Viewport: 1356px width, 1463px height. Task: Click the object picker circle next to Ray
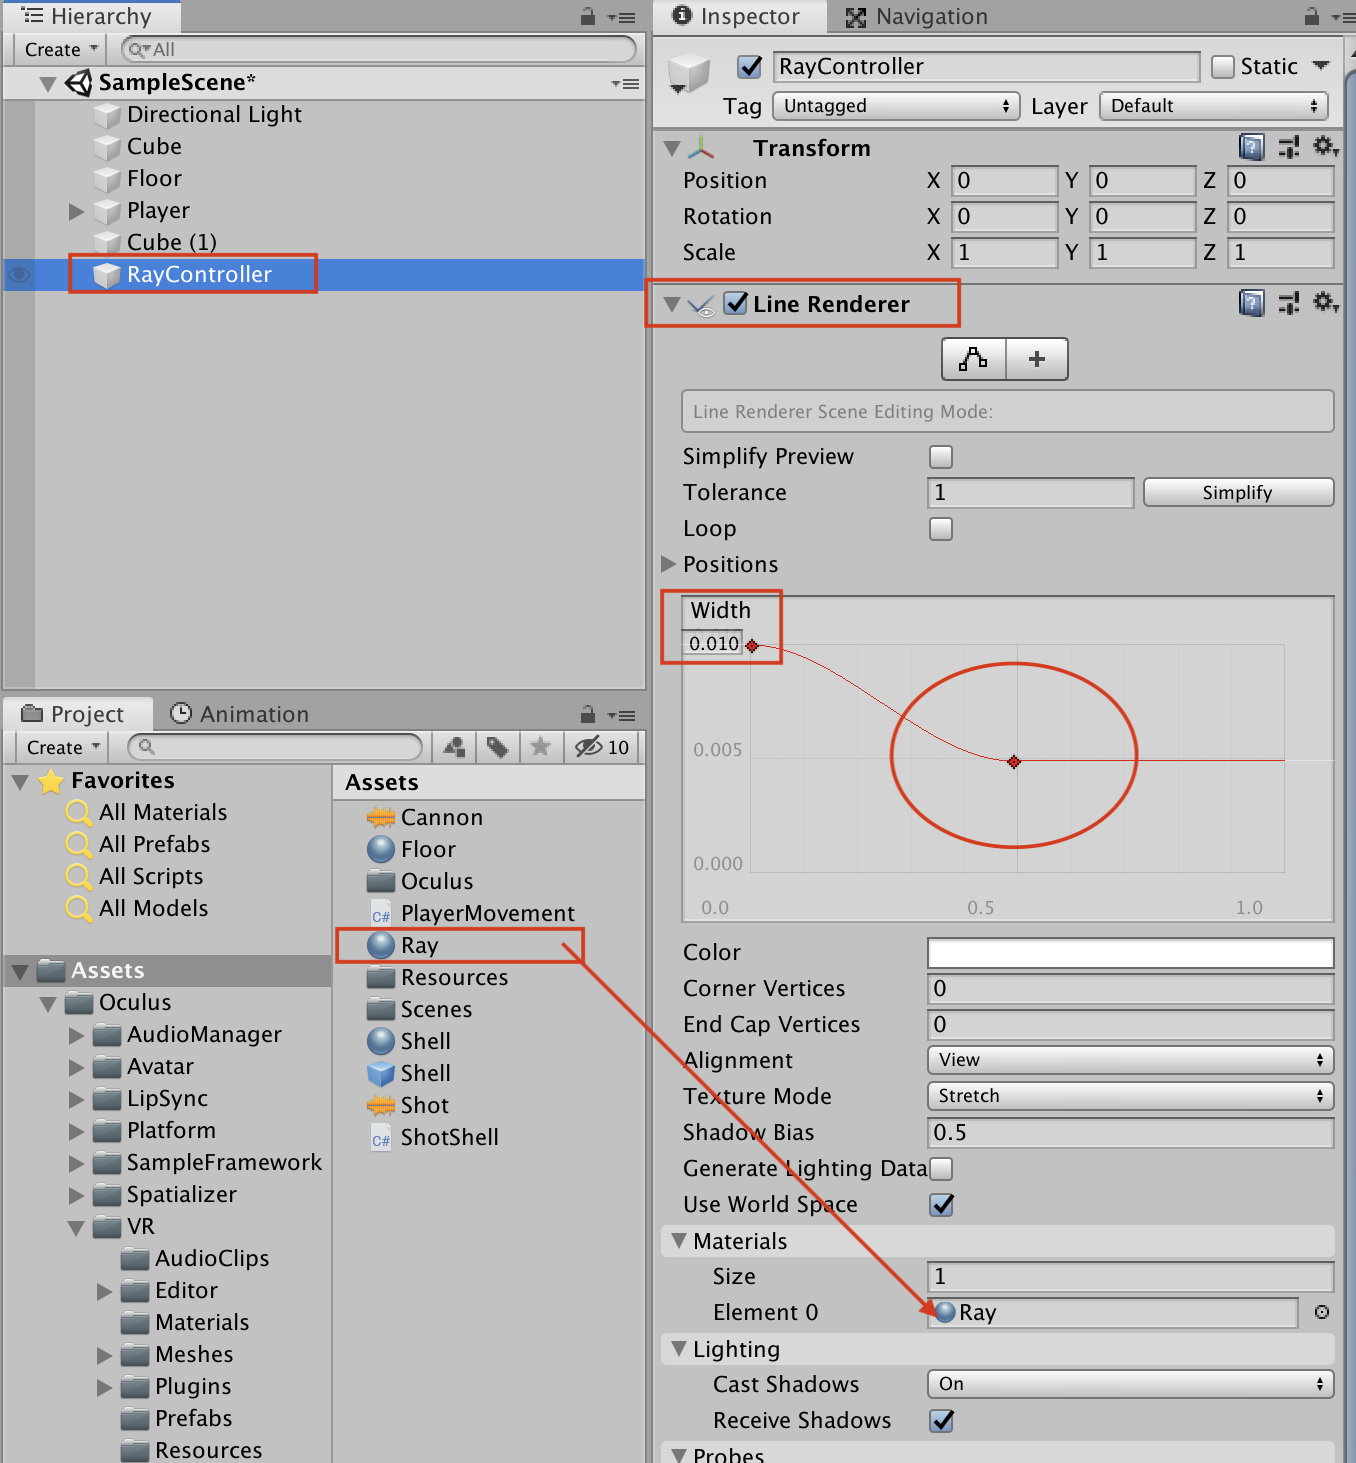(x=1322, y=1312)
